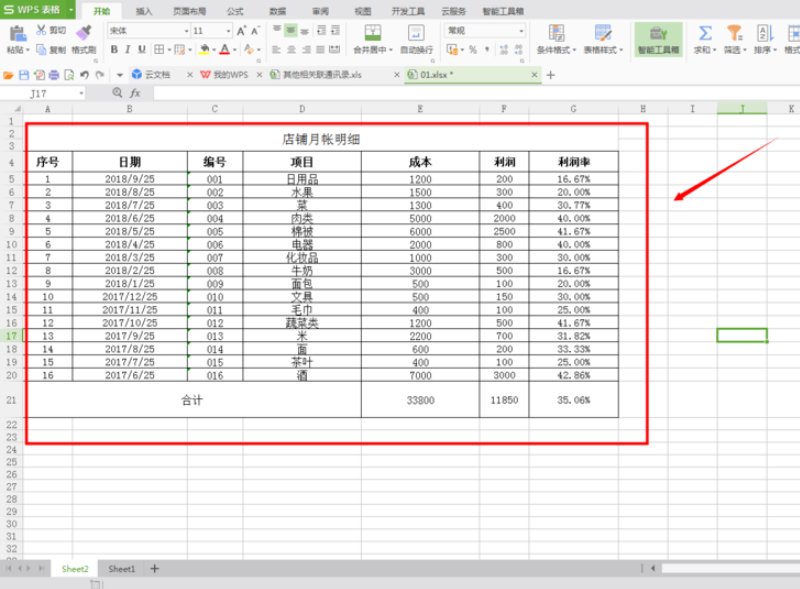
Task: Click the AutoSum (求和) sigma icon
Action: pos(705,33)
